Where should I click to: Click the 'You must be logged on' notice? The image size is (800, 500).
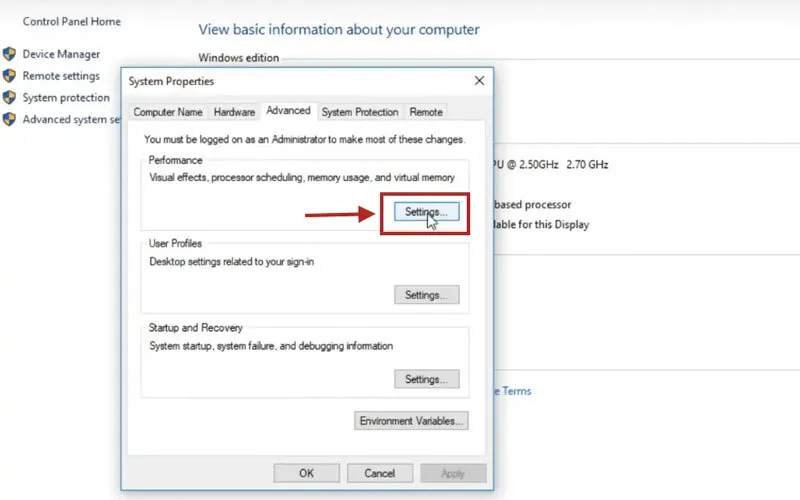click(305, 139)
